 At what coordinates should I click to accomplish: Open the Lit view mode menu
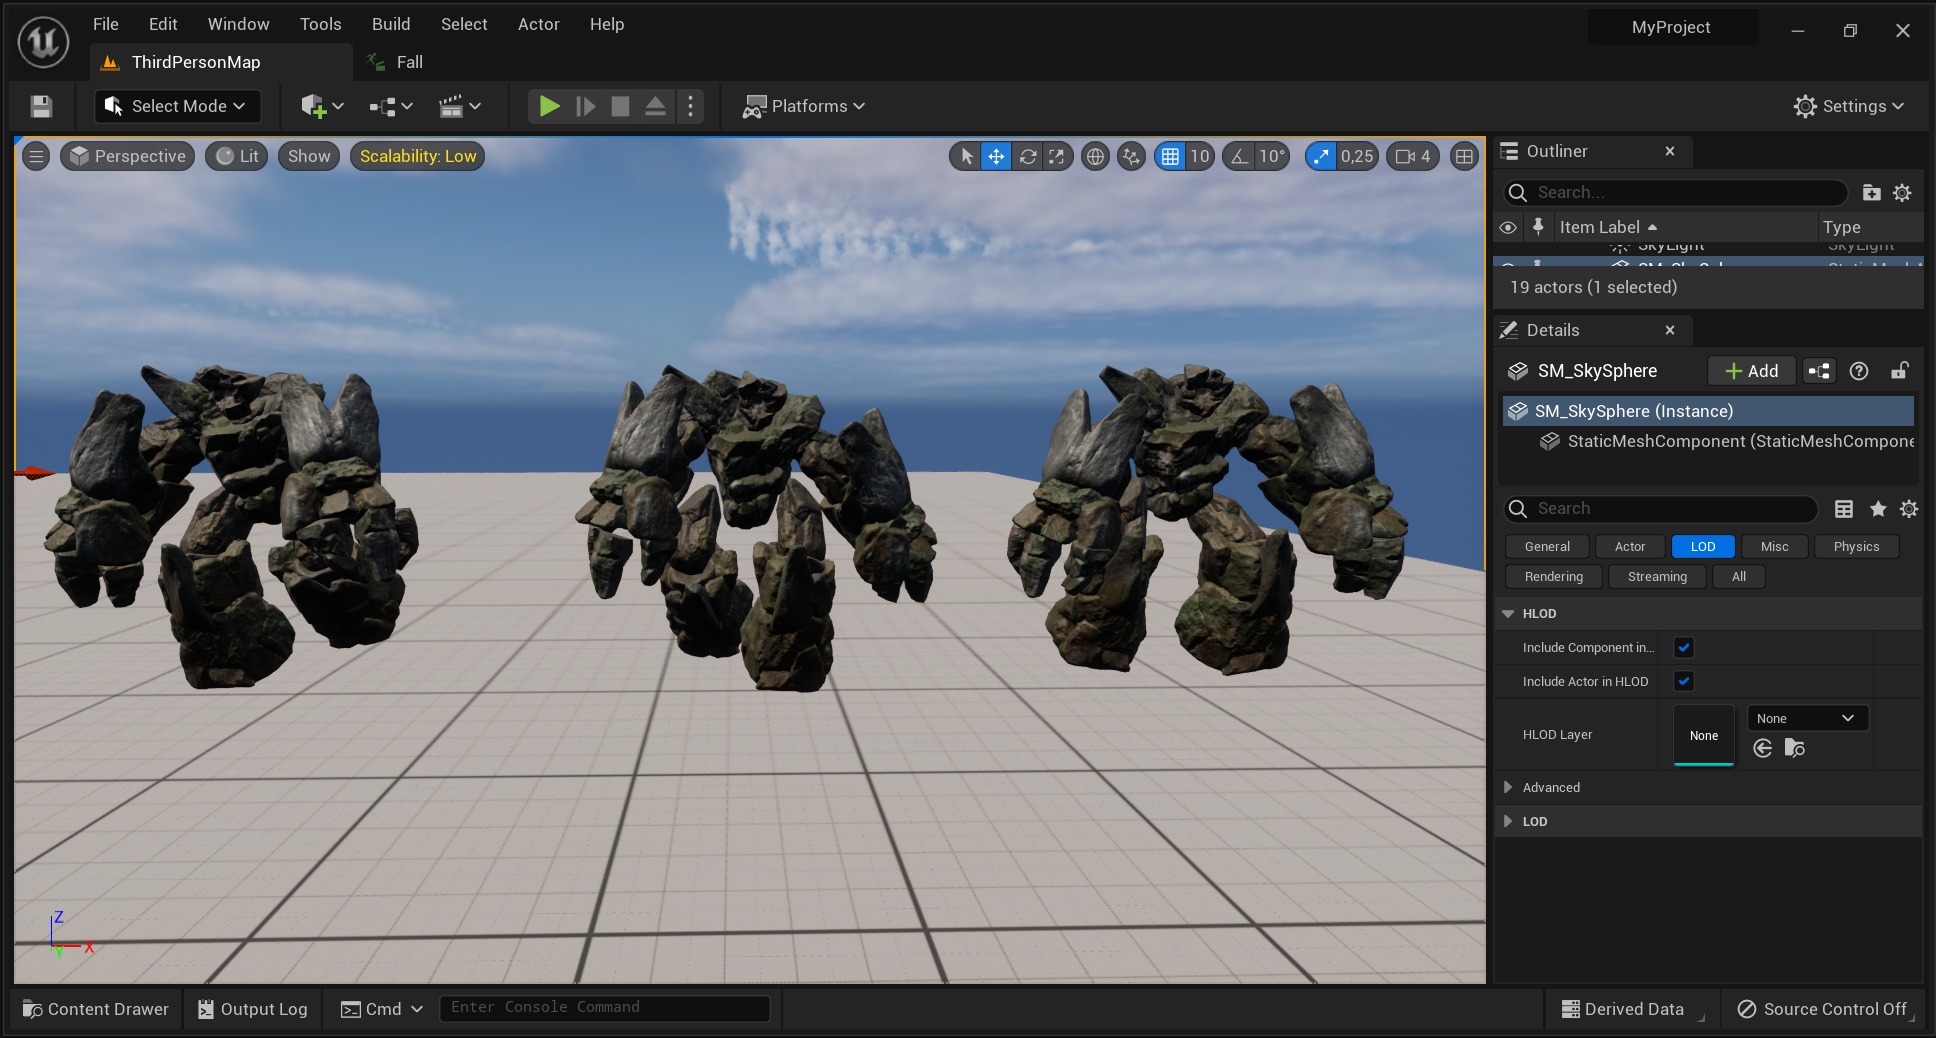point(237,156)
